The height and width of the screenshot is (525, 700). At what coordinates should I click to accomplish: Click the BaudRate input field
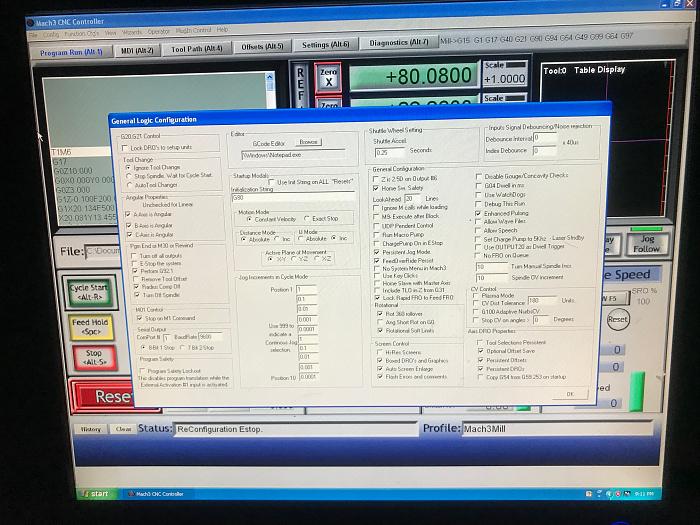[x=211, y=337]
